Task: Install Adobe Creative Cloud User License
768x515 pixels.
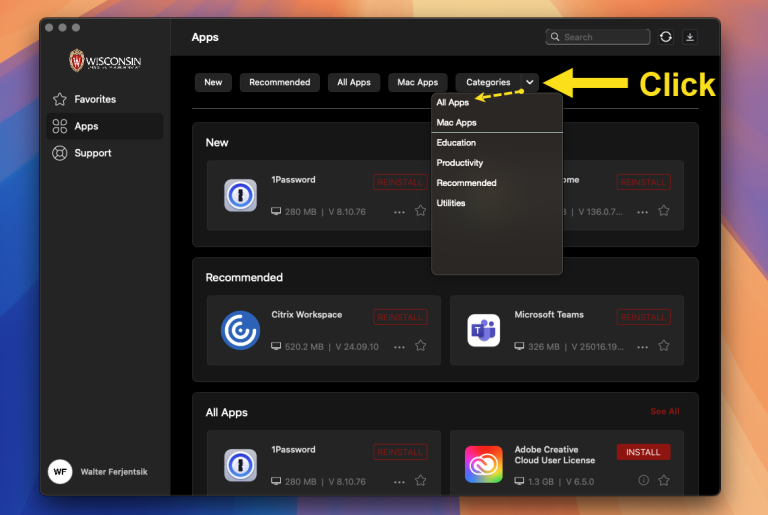Action: (x=643, y=452)
